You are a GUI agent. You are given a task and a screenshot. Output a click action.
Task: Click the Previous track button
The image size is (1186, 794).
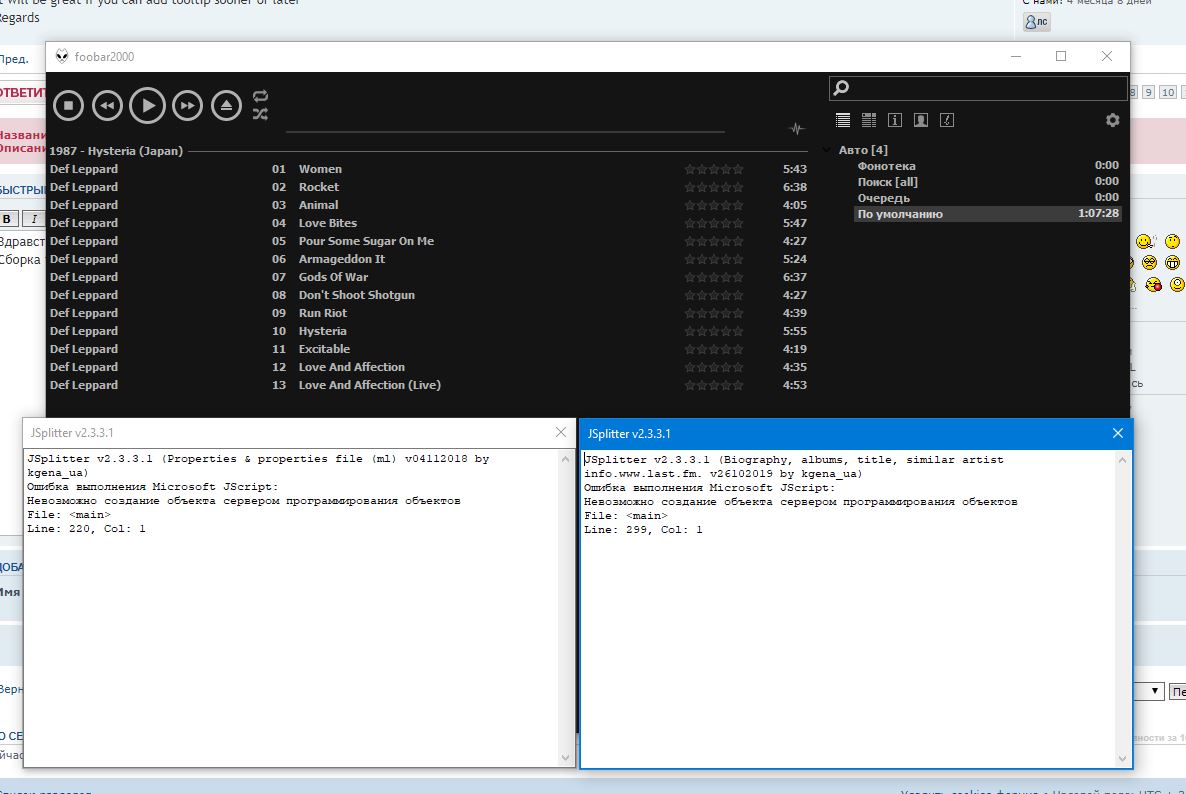point(107,105)
